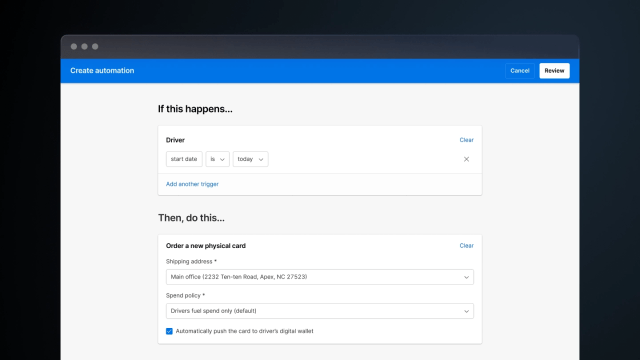Open the 'is' operator dropdown
Viewport: 640px width, 360px height.
[218, 159]
